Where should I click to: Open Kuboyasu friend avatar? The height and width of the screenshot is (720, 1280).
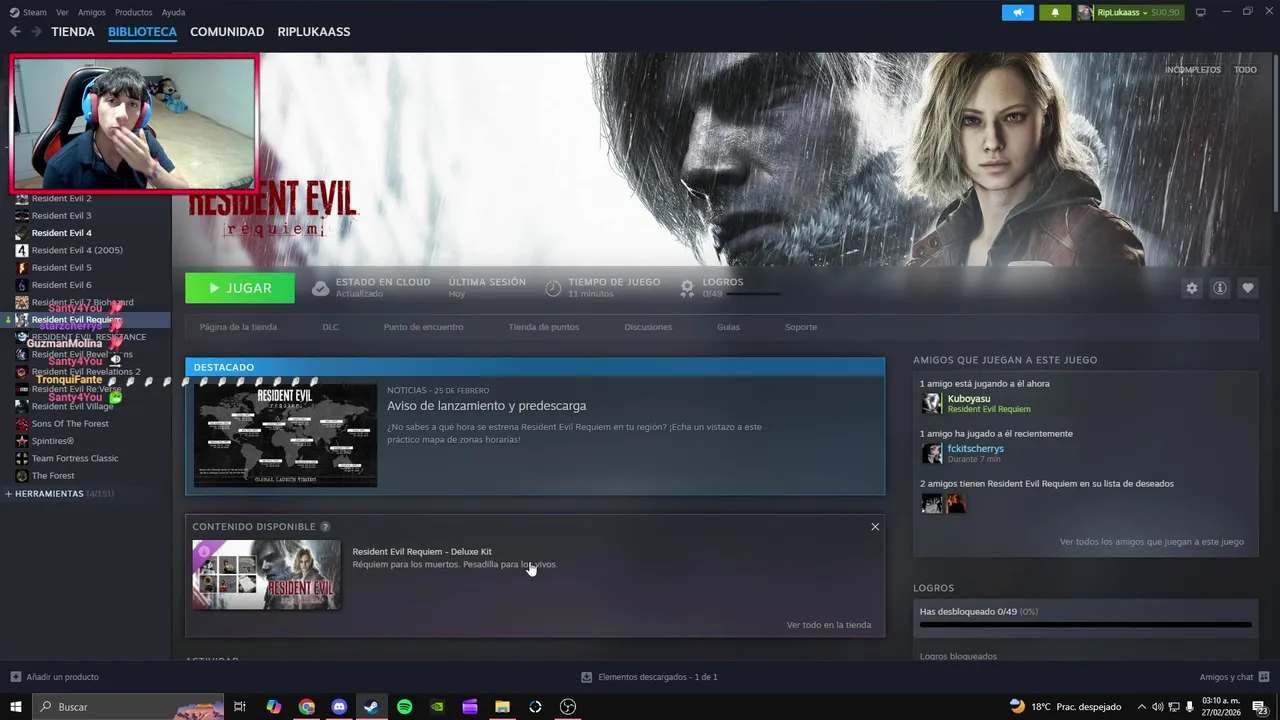point(931,403)
